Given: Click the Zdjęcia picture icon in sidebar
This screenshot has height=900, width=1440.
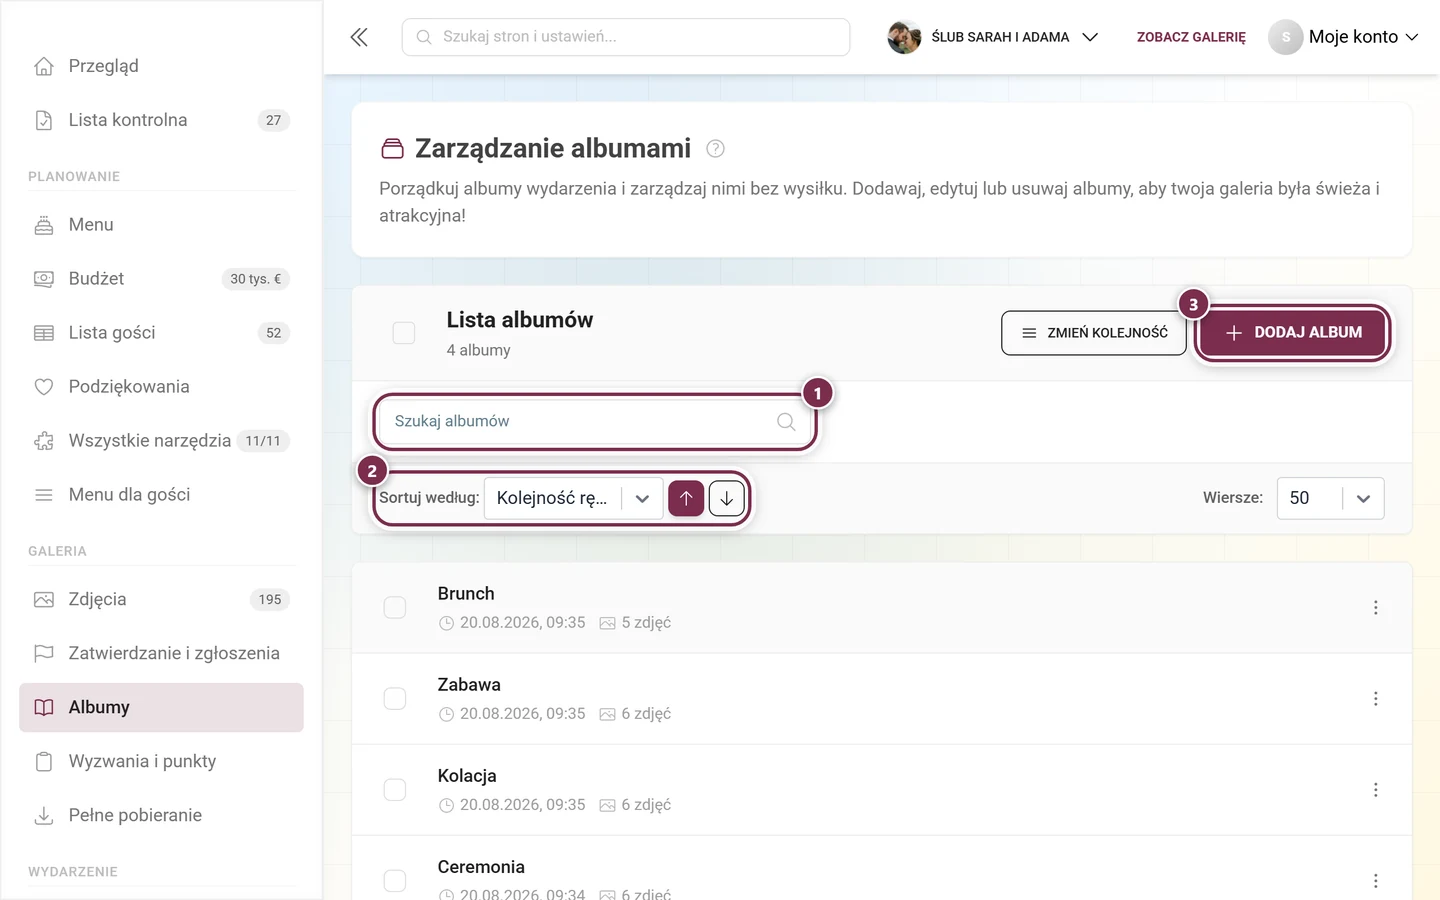Looking at the screenshot, I should (44, 600).
